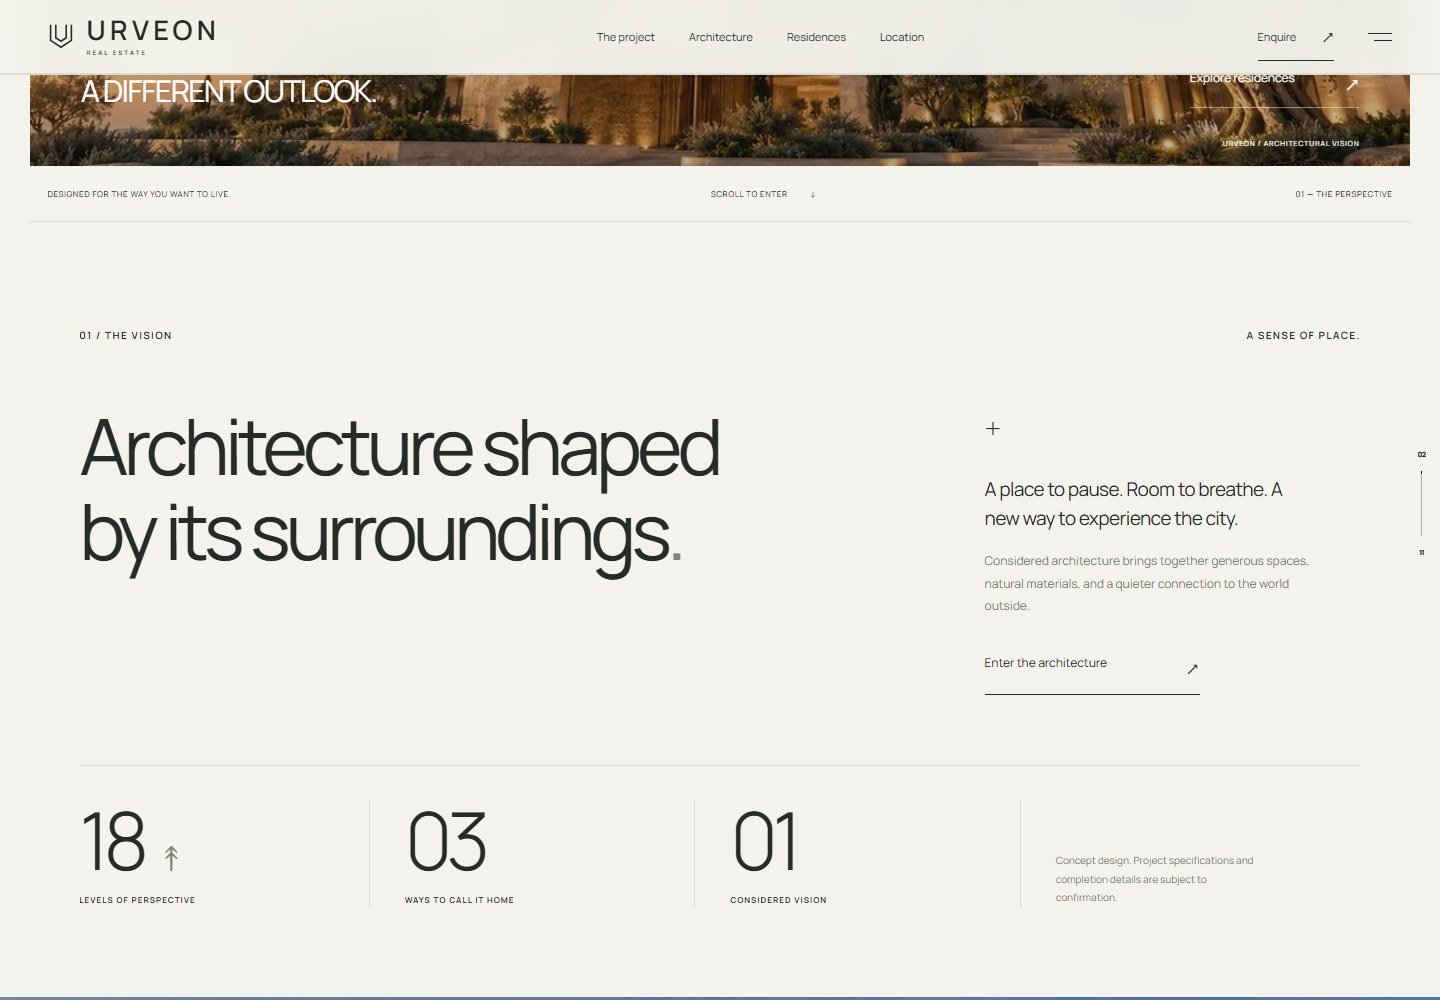
Task: Click the number 03 statistic
Action: point(446,842)
